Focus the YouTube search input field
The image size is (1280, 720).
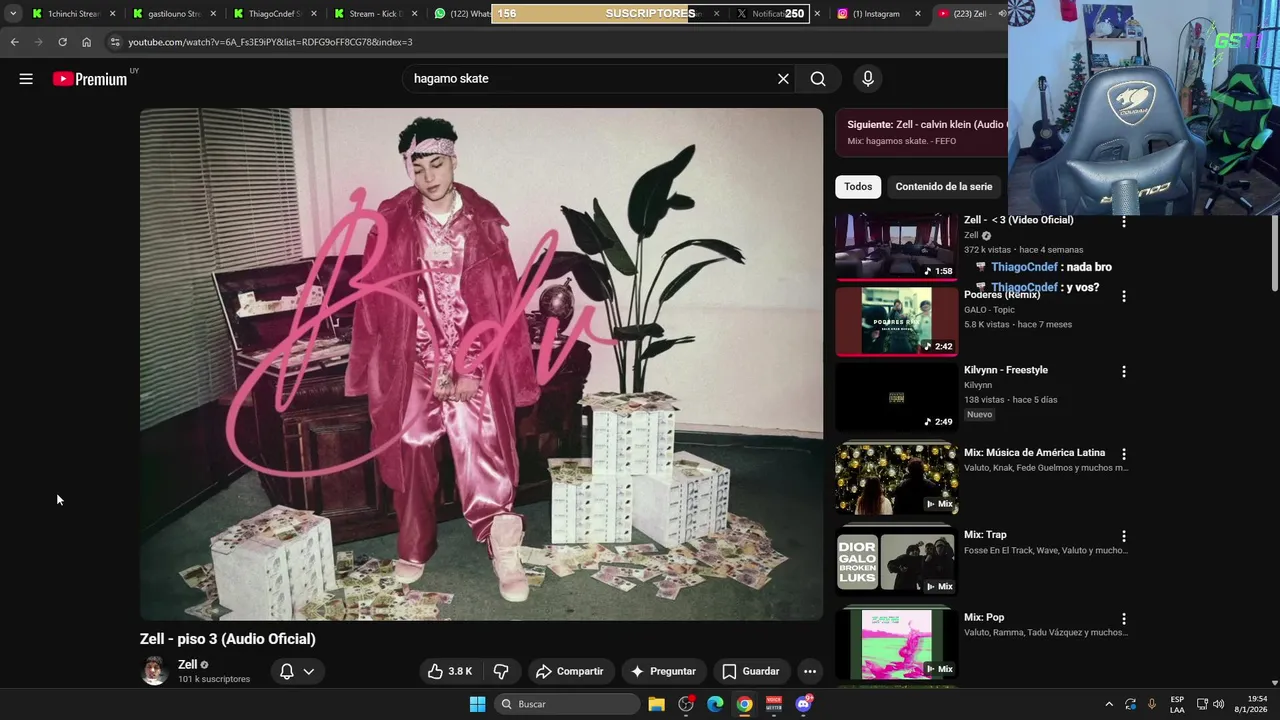coord(590,79)
